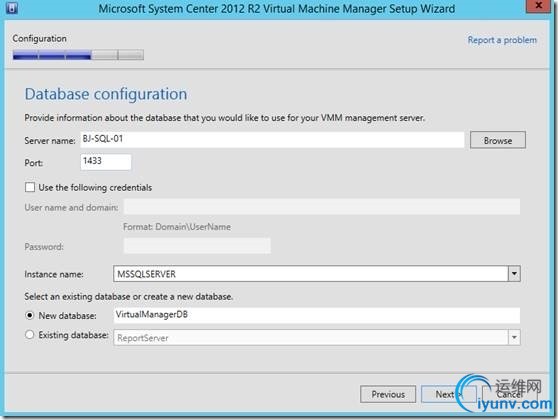Click the setup wizard icon in title bar
This screenshot has height=420, width=558.
coord(11,7)
